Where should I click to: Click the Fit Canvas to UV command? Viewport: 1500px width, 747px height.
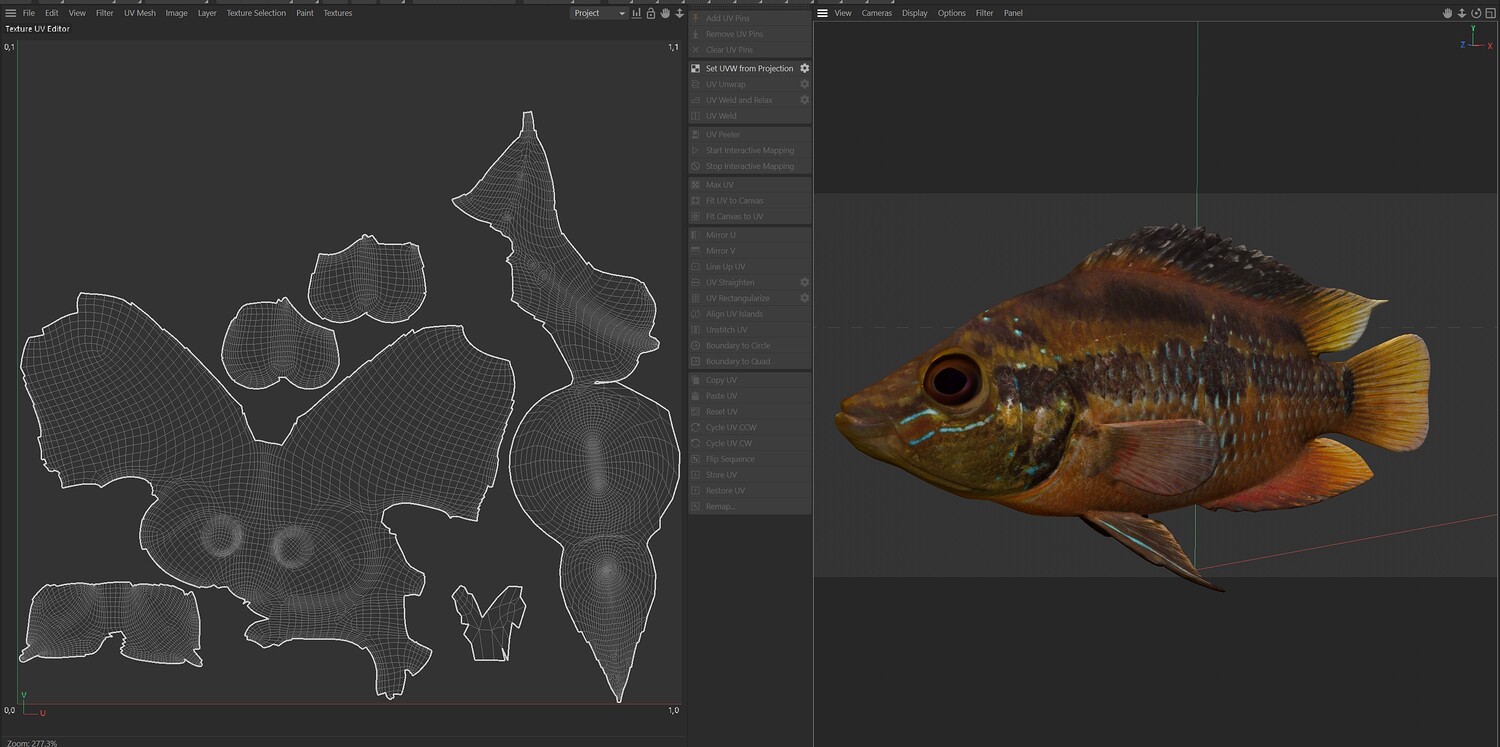[750, 216]
